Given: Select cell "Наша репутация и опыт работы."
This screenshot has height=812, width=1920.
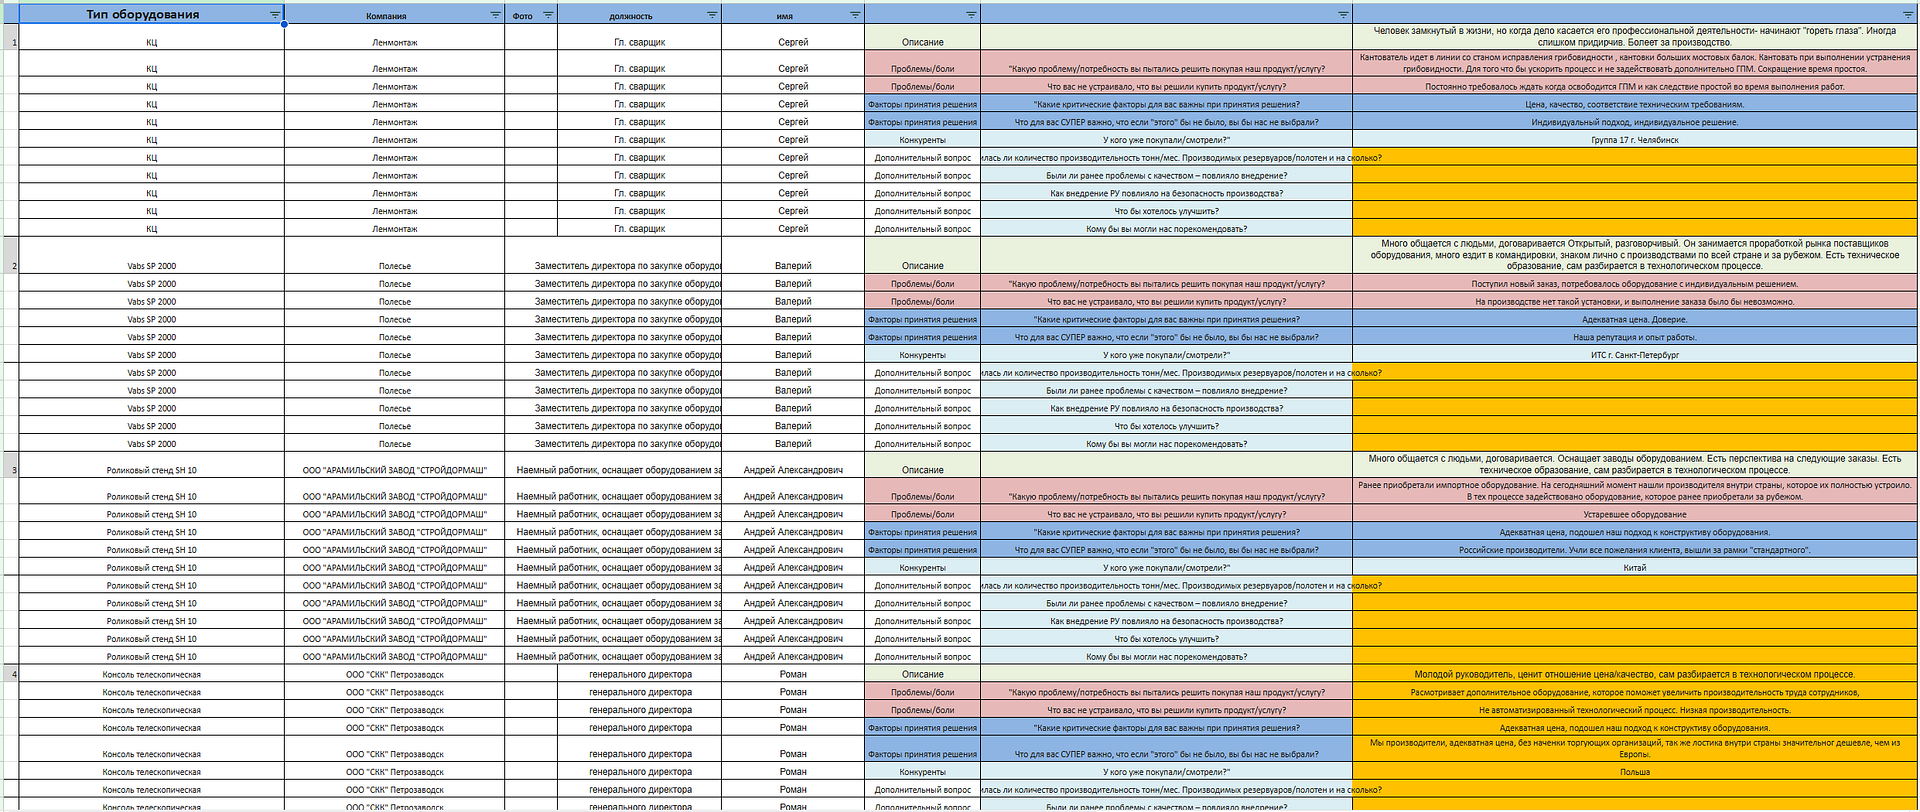Looking at the screenshot, I should pyautogui.click(x=1635, y=337).
